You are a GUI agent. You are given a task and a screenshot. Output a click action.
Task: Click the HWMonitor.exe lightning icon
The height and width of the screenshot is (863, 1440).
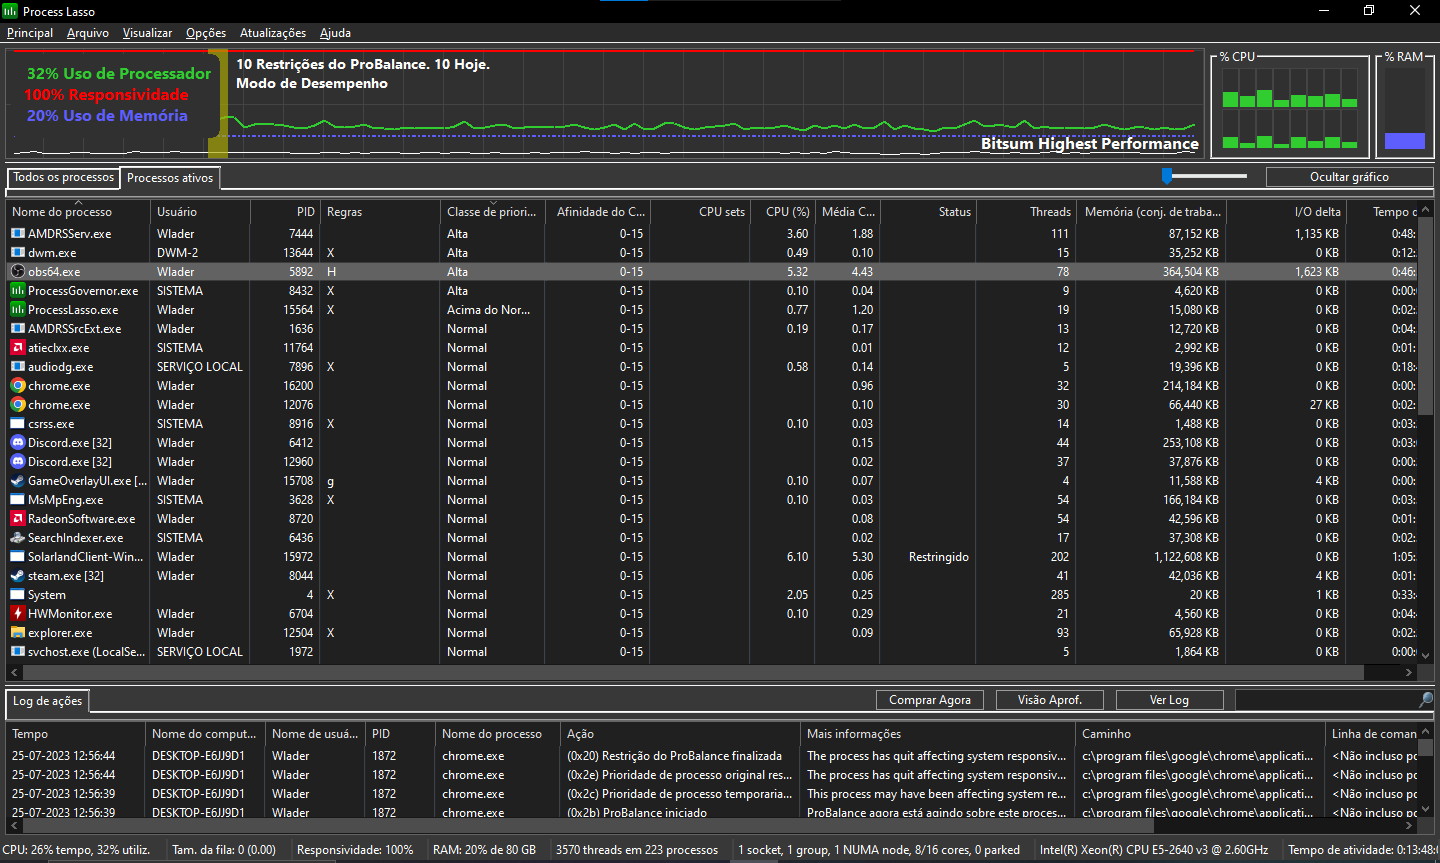(x=18, y=614)
